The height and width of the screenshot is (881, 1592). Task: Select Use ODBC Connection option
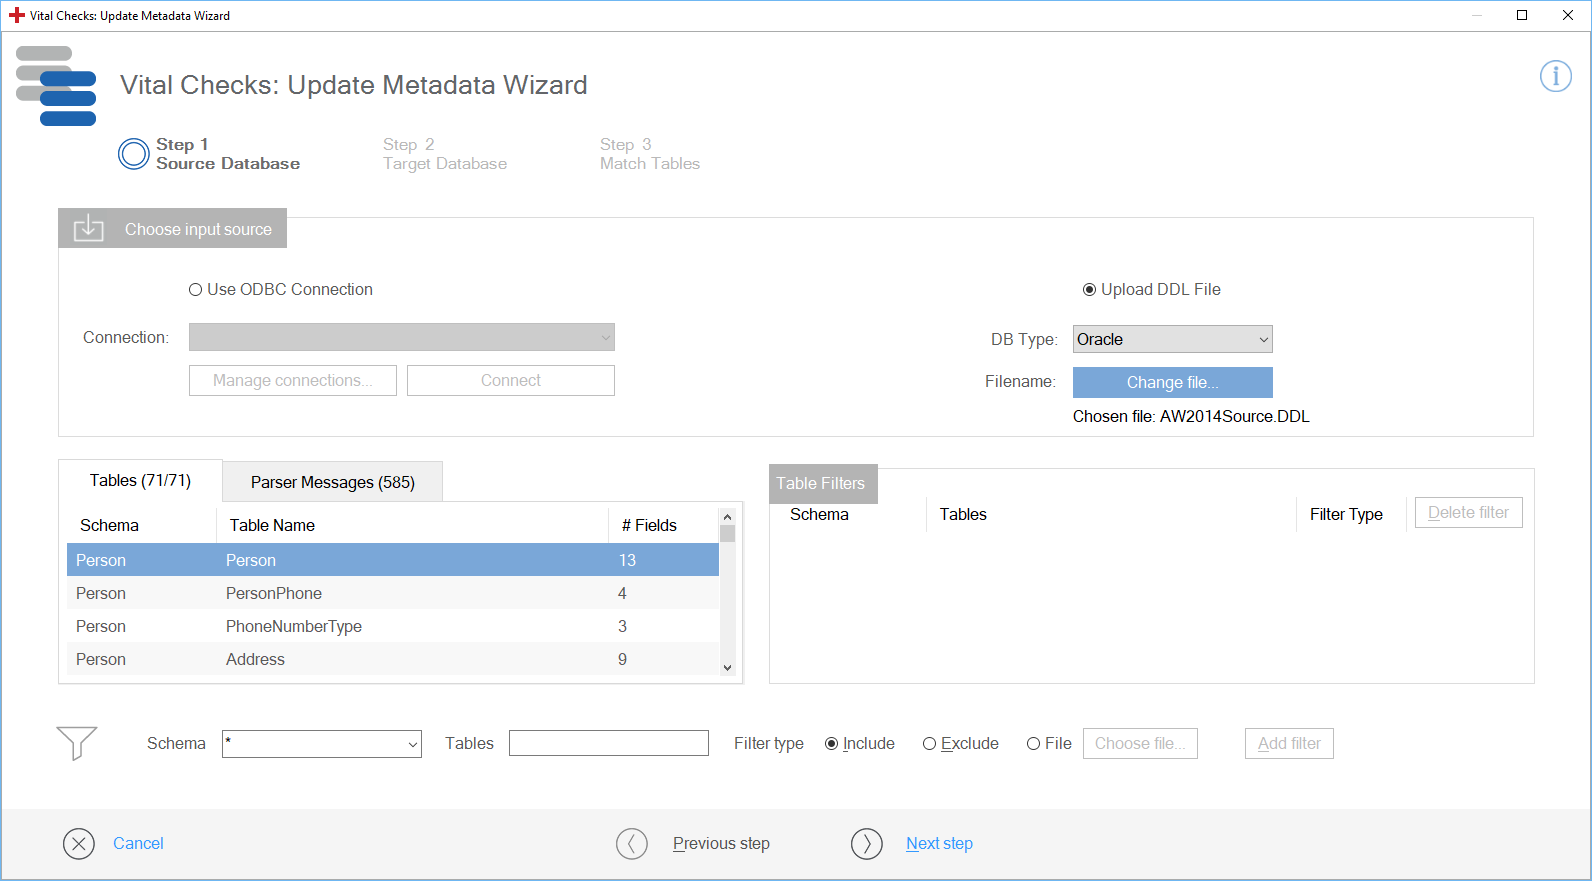coord(196,290)
